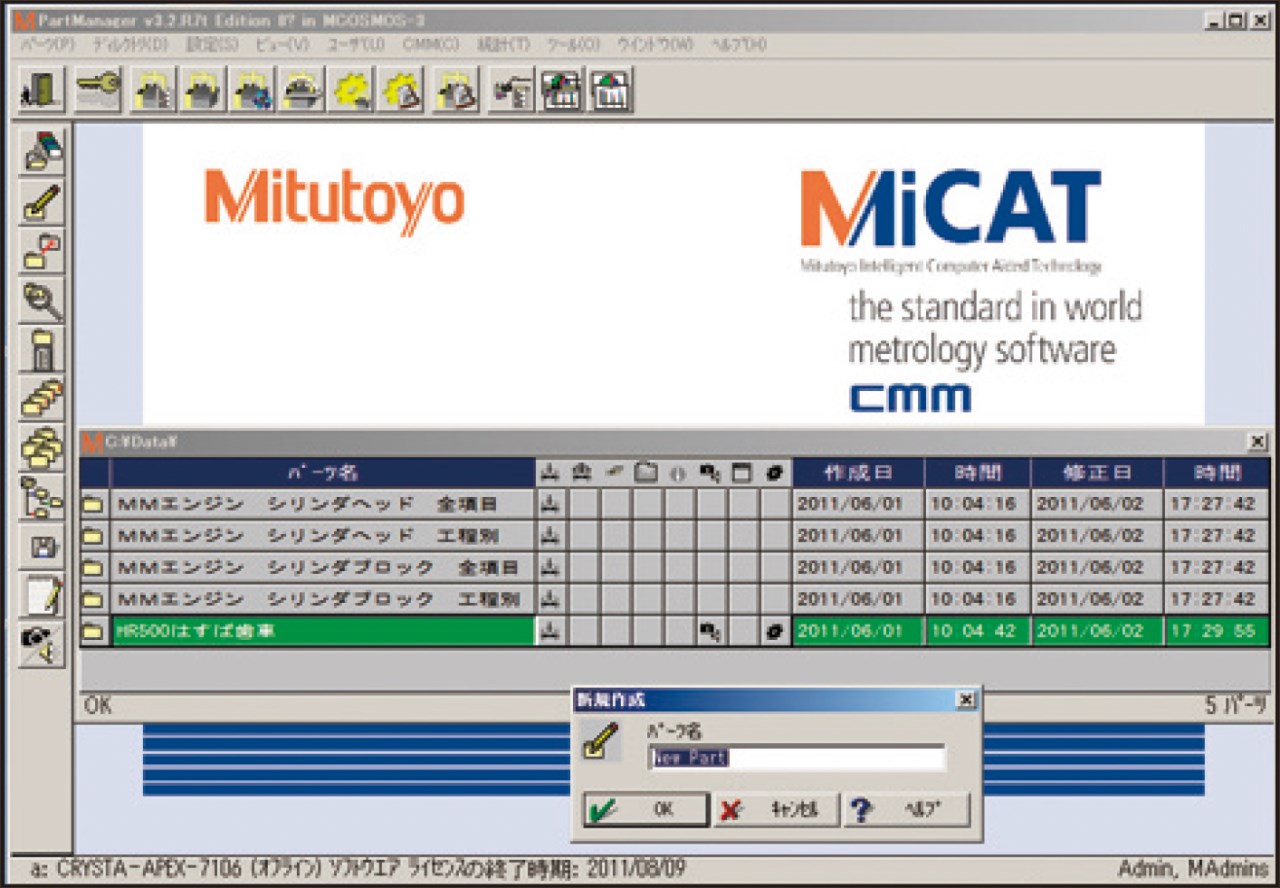Image resolution: width=1280 pixels, height=888 pixels.
Task: Select row シリンダヘッド 全項目
Action: 323,504
